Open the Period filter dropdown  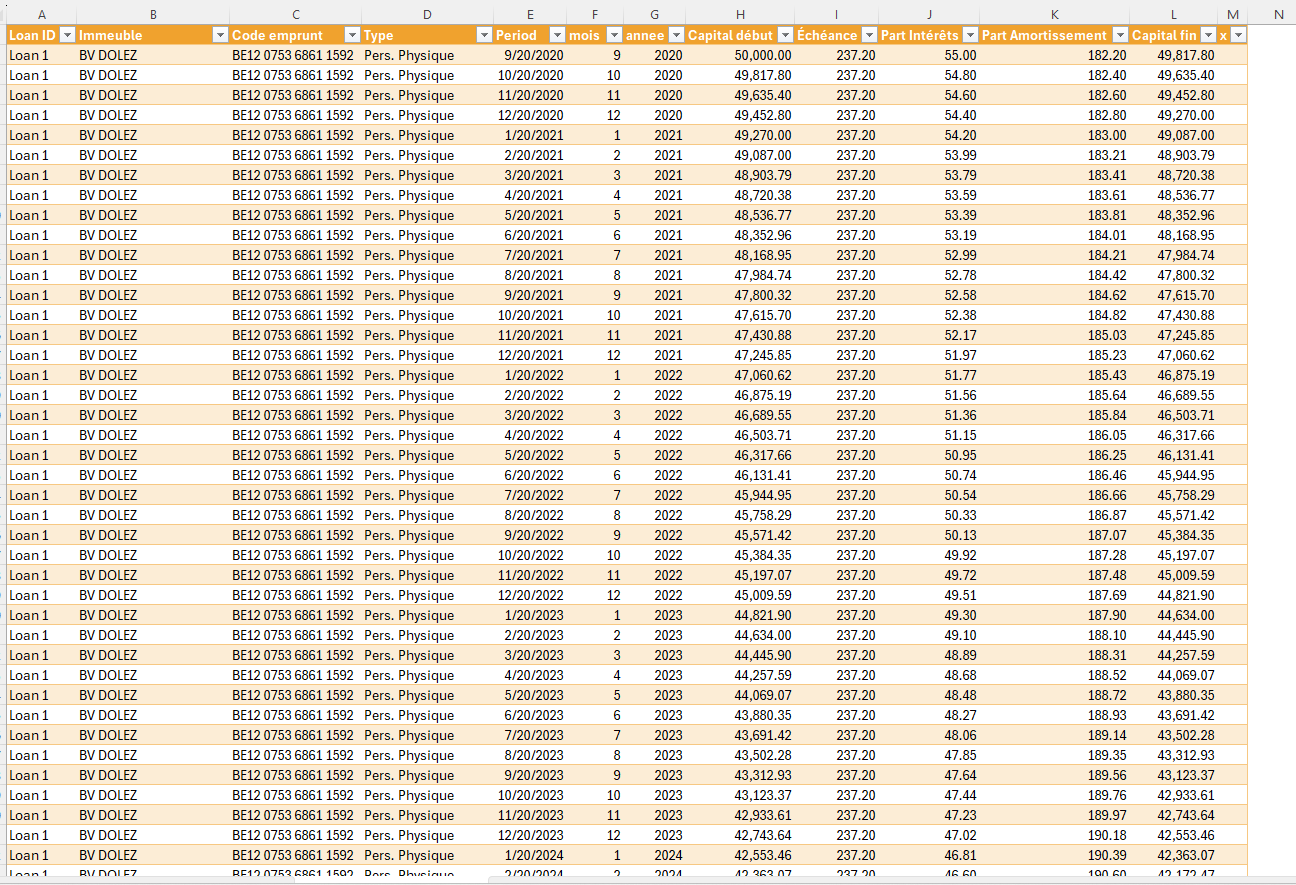[555, 35]
